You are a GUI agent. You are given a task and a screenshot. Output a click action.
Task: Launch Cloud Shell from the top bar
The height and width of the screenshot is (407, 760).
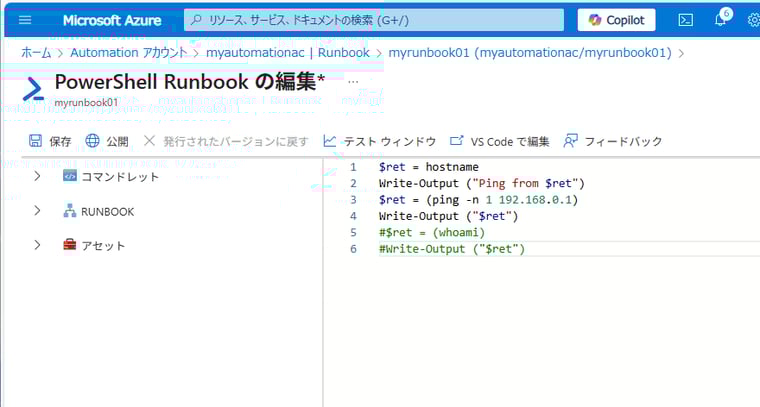pos(685,20)
